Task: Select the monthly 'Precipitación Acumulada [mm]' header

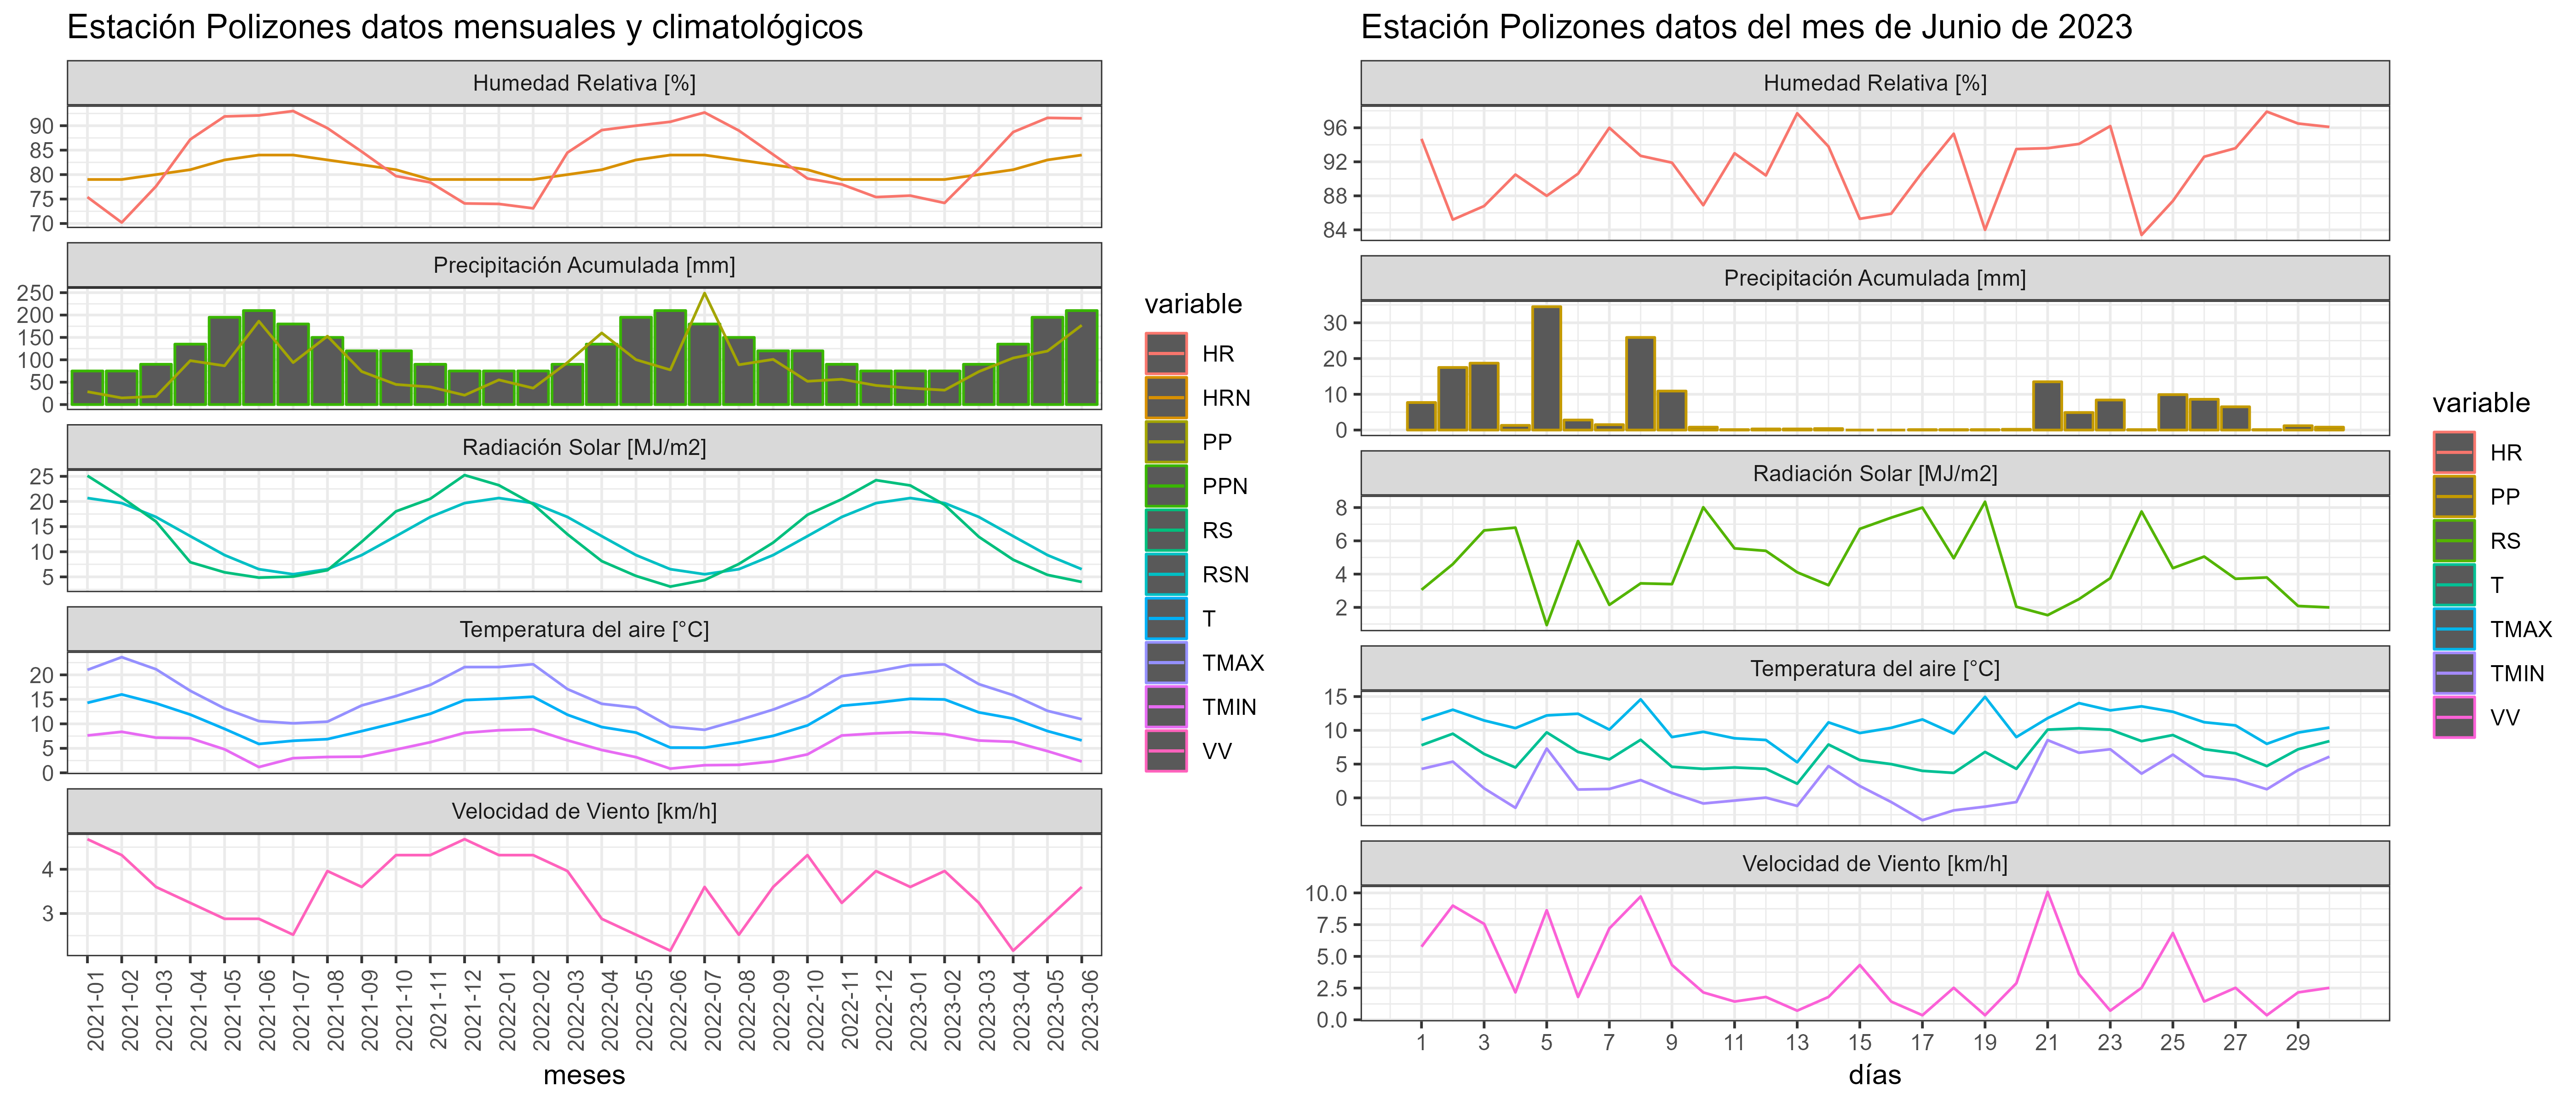Action: (x=584, y=265)
